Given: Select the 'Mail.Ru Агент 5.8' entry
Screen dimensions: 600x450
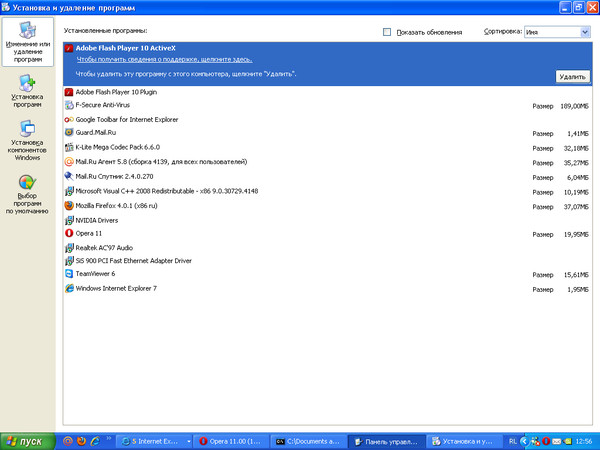Looking at the screenshot, I should pos(161,162).
